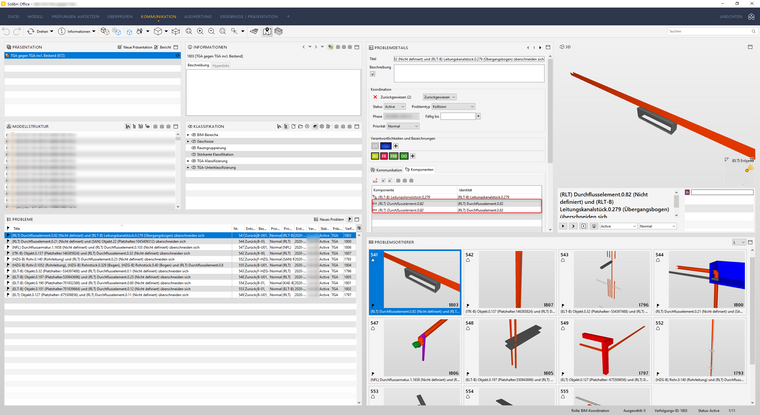Click the zoom-to-fit crosshair magnifier icon
The width and height of the screenshot is (760, 415).
(x=189, y=32)
